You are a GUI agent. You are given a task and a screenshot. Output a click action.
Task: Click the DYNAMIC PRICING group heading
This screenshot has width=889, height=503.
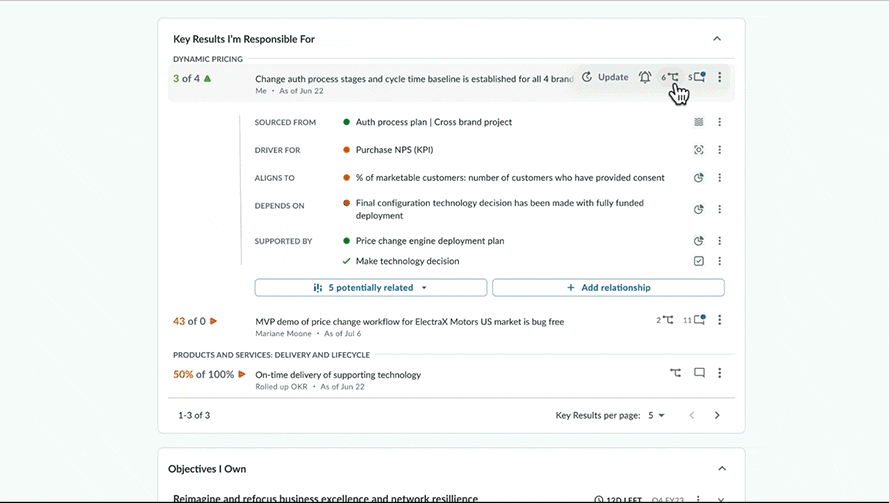[208, 59]
